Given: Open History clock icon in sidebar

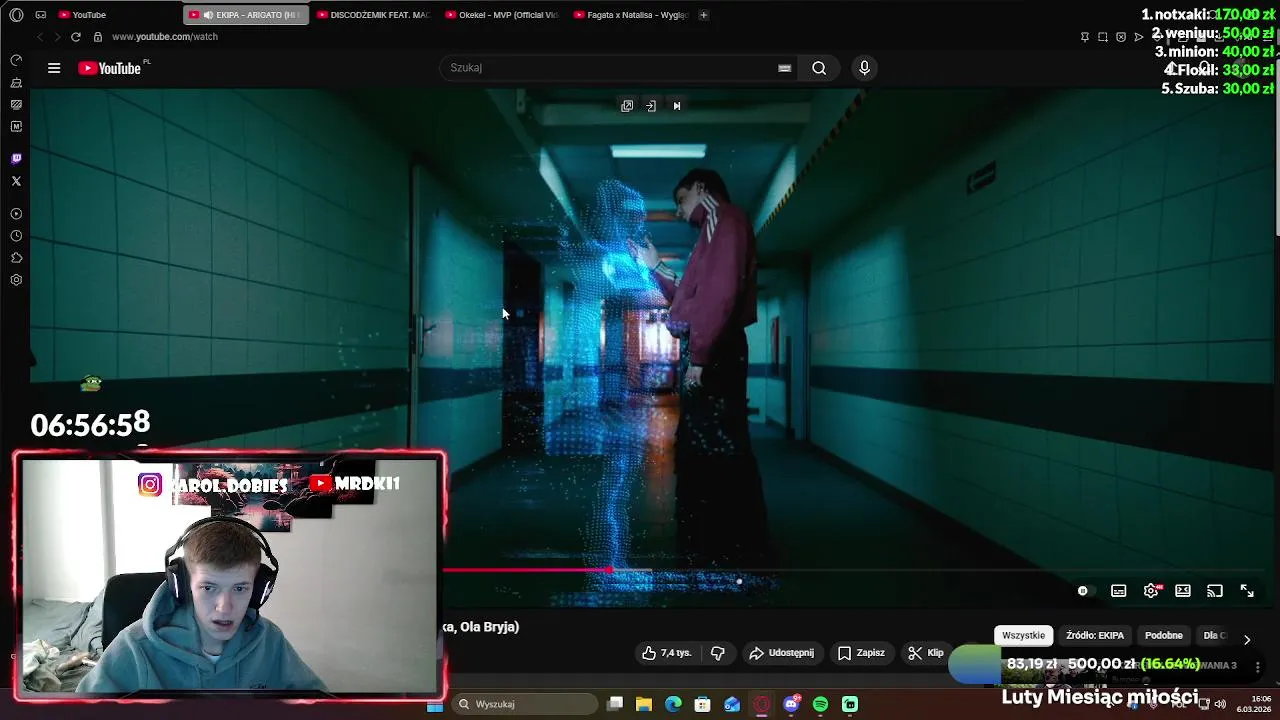Looking at the screenshot, I should point(16,236).
